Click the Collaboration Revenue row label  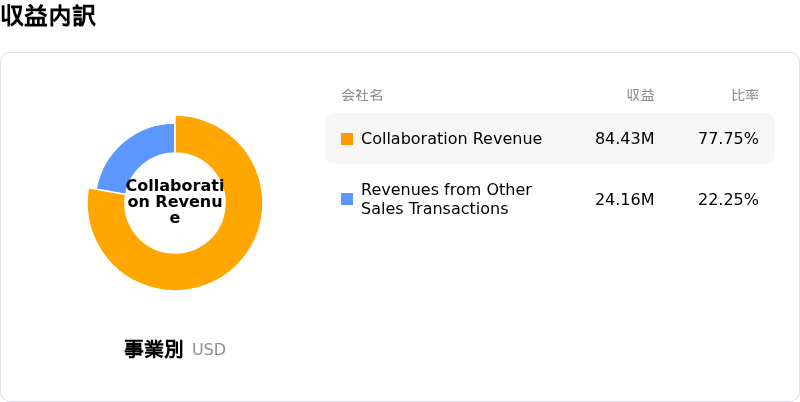coord(452,139)
